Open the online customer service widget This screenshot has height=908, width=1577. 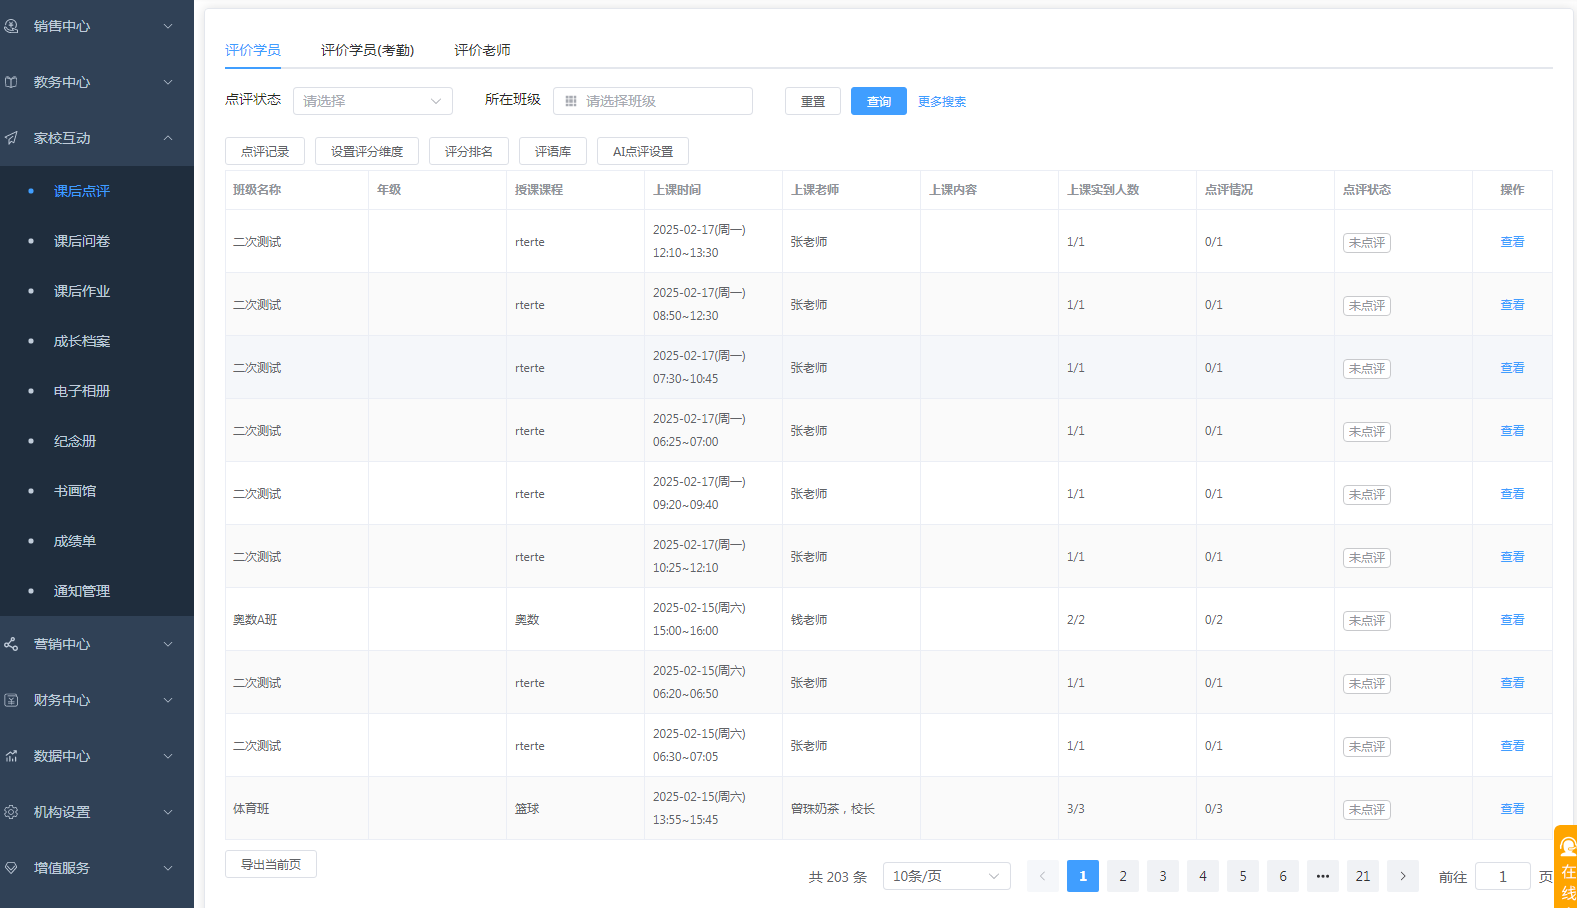[x=1567, y=866]
